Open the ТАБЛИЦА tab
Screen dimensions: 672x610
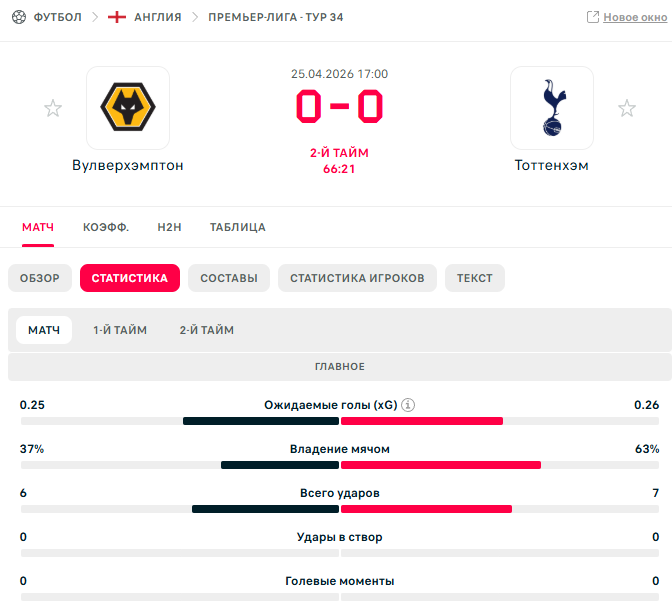[237, 227]
